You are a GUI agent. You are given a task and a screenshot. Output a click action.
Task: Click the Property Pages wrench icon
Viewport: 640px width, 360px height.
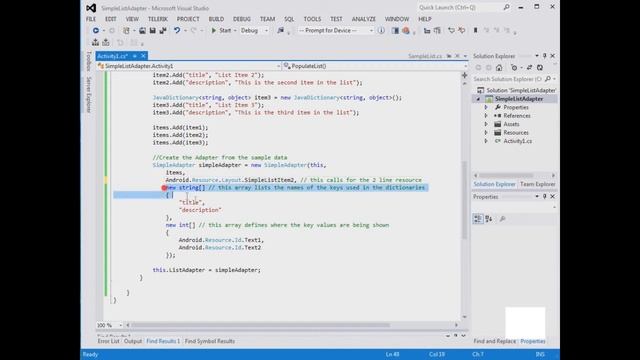point(503,219)
